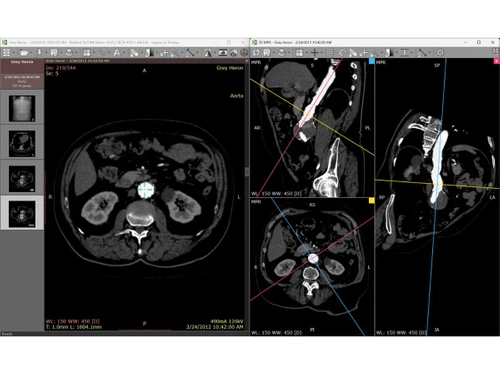This screenshot has width=500, height=375.
Task: Click the 3D volume rendering icon
Action: click(223, 52)
